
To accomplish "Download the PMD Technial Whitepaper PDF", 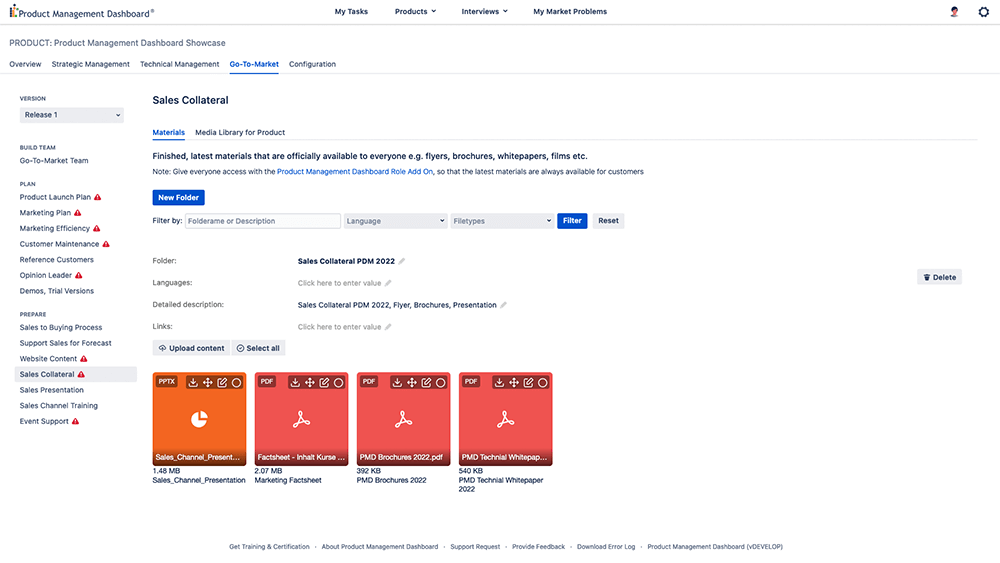I will [499, 383].
